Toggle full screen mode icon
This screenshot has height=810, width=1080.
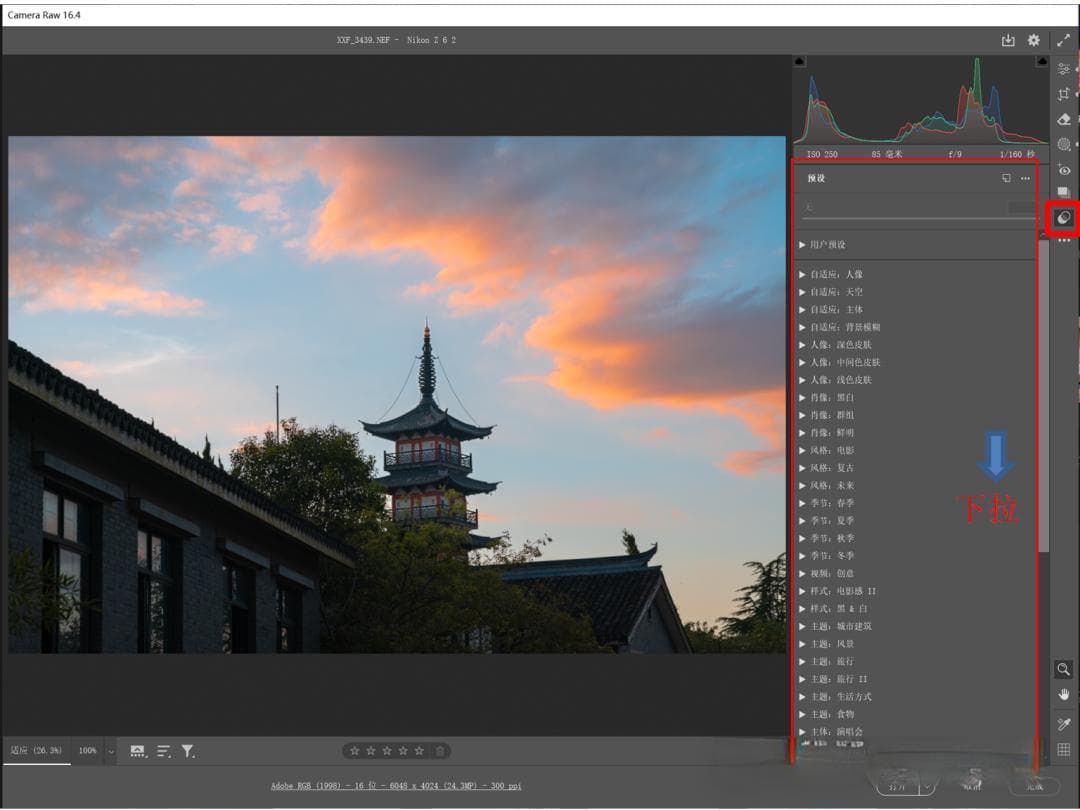pyautogui.click(x=1063, y=41)
